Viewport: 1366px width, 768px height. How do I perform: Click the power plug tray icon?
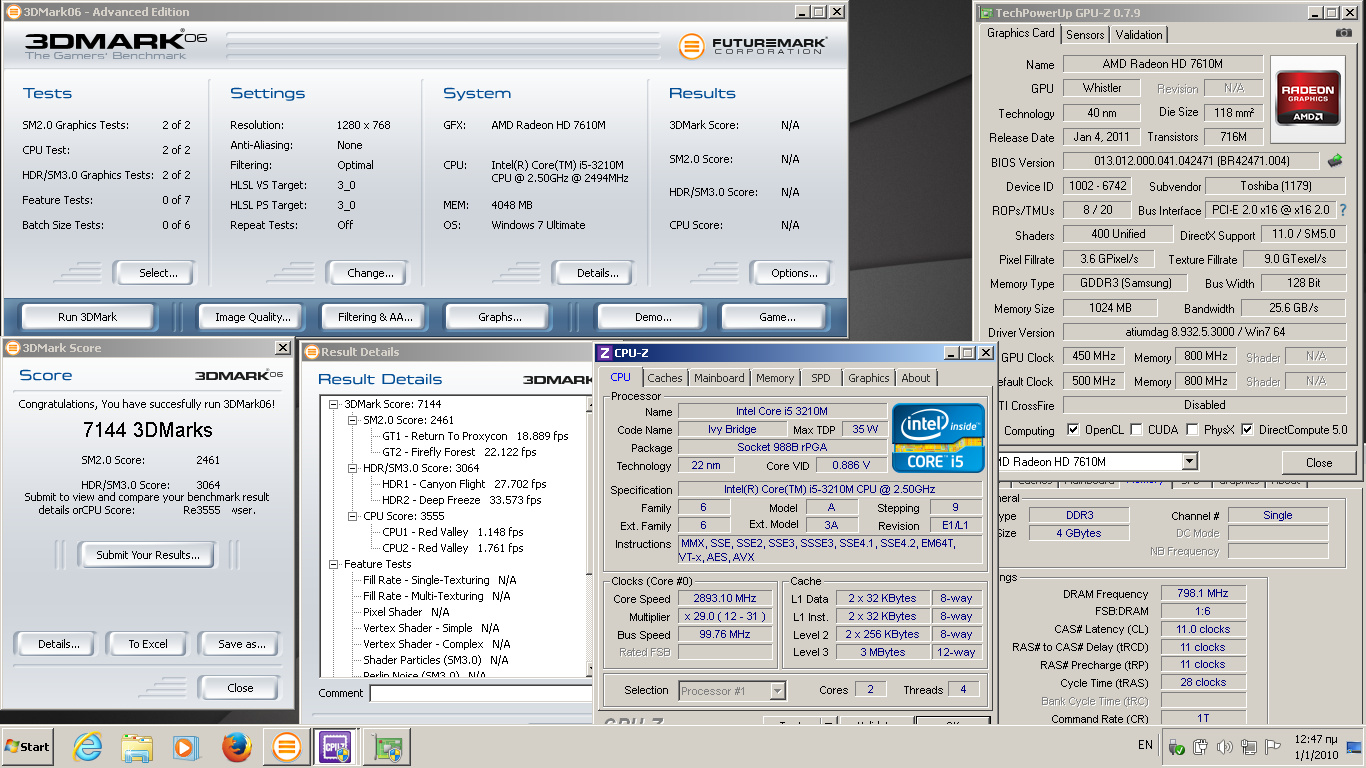[1201, 747]
